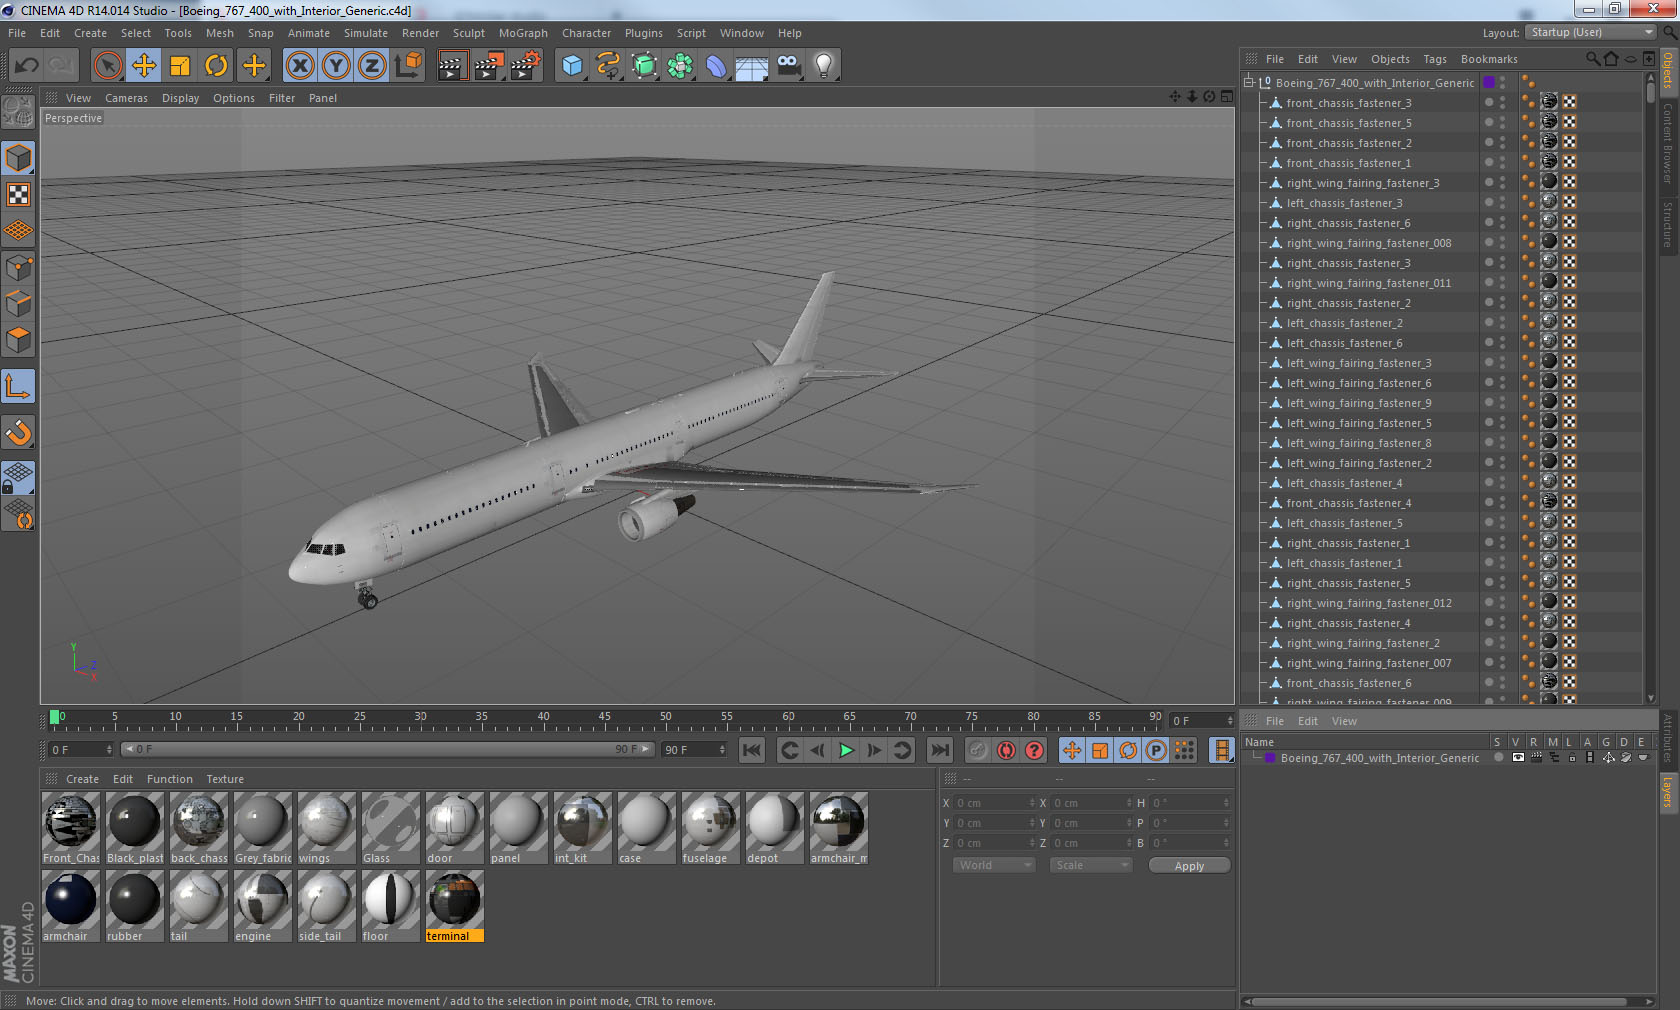This screenshot has height=1010, width=1680.
Task: Go to start of animation
Action: [752, 750]
